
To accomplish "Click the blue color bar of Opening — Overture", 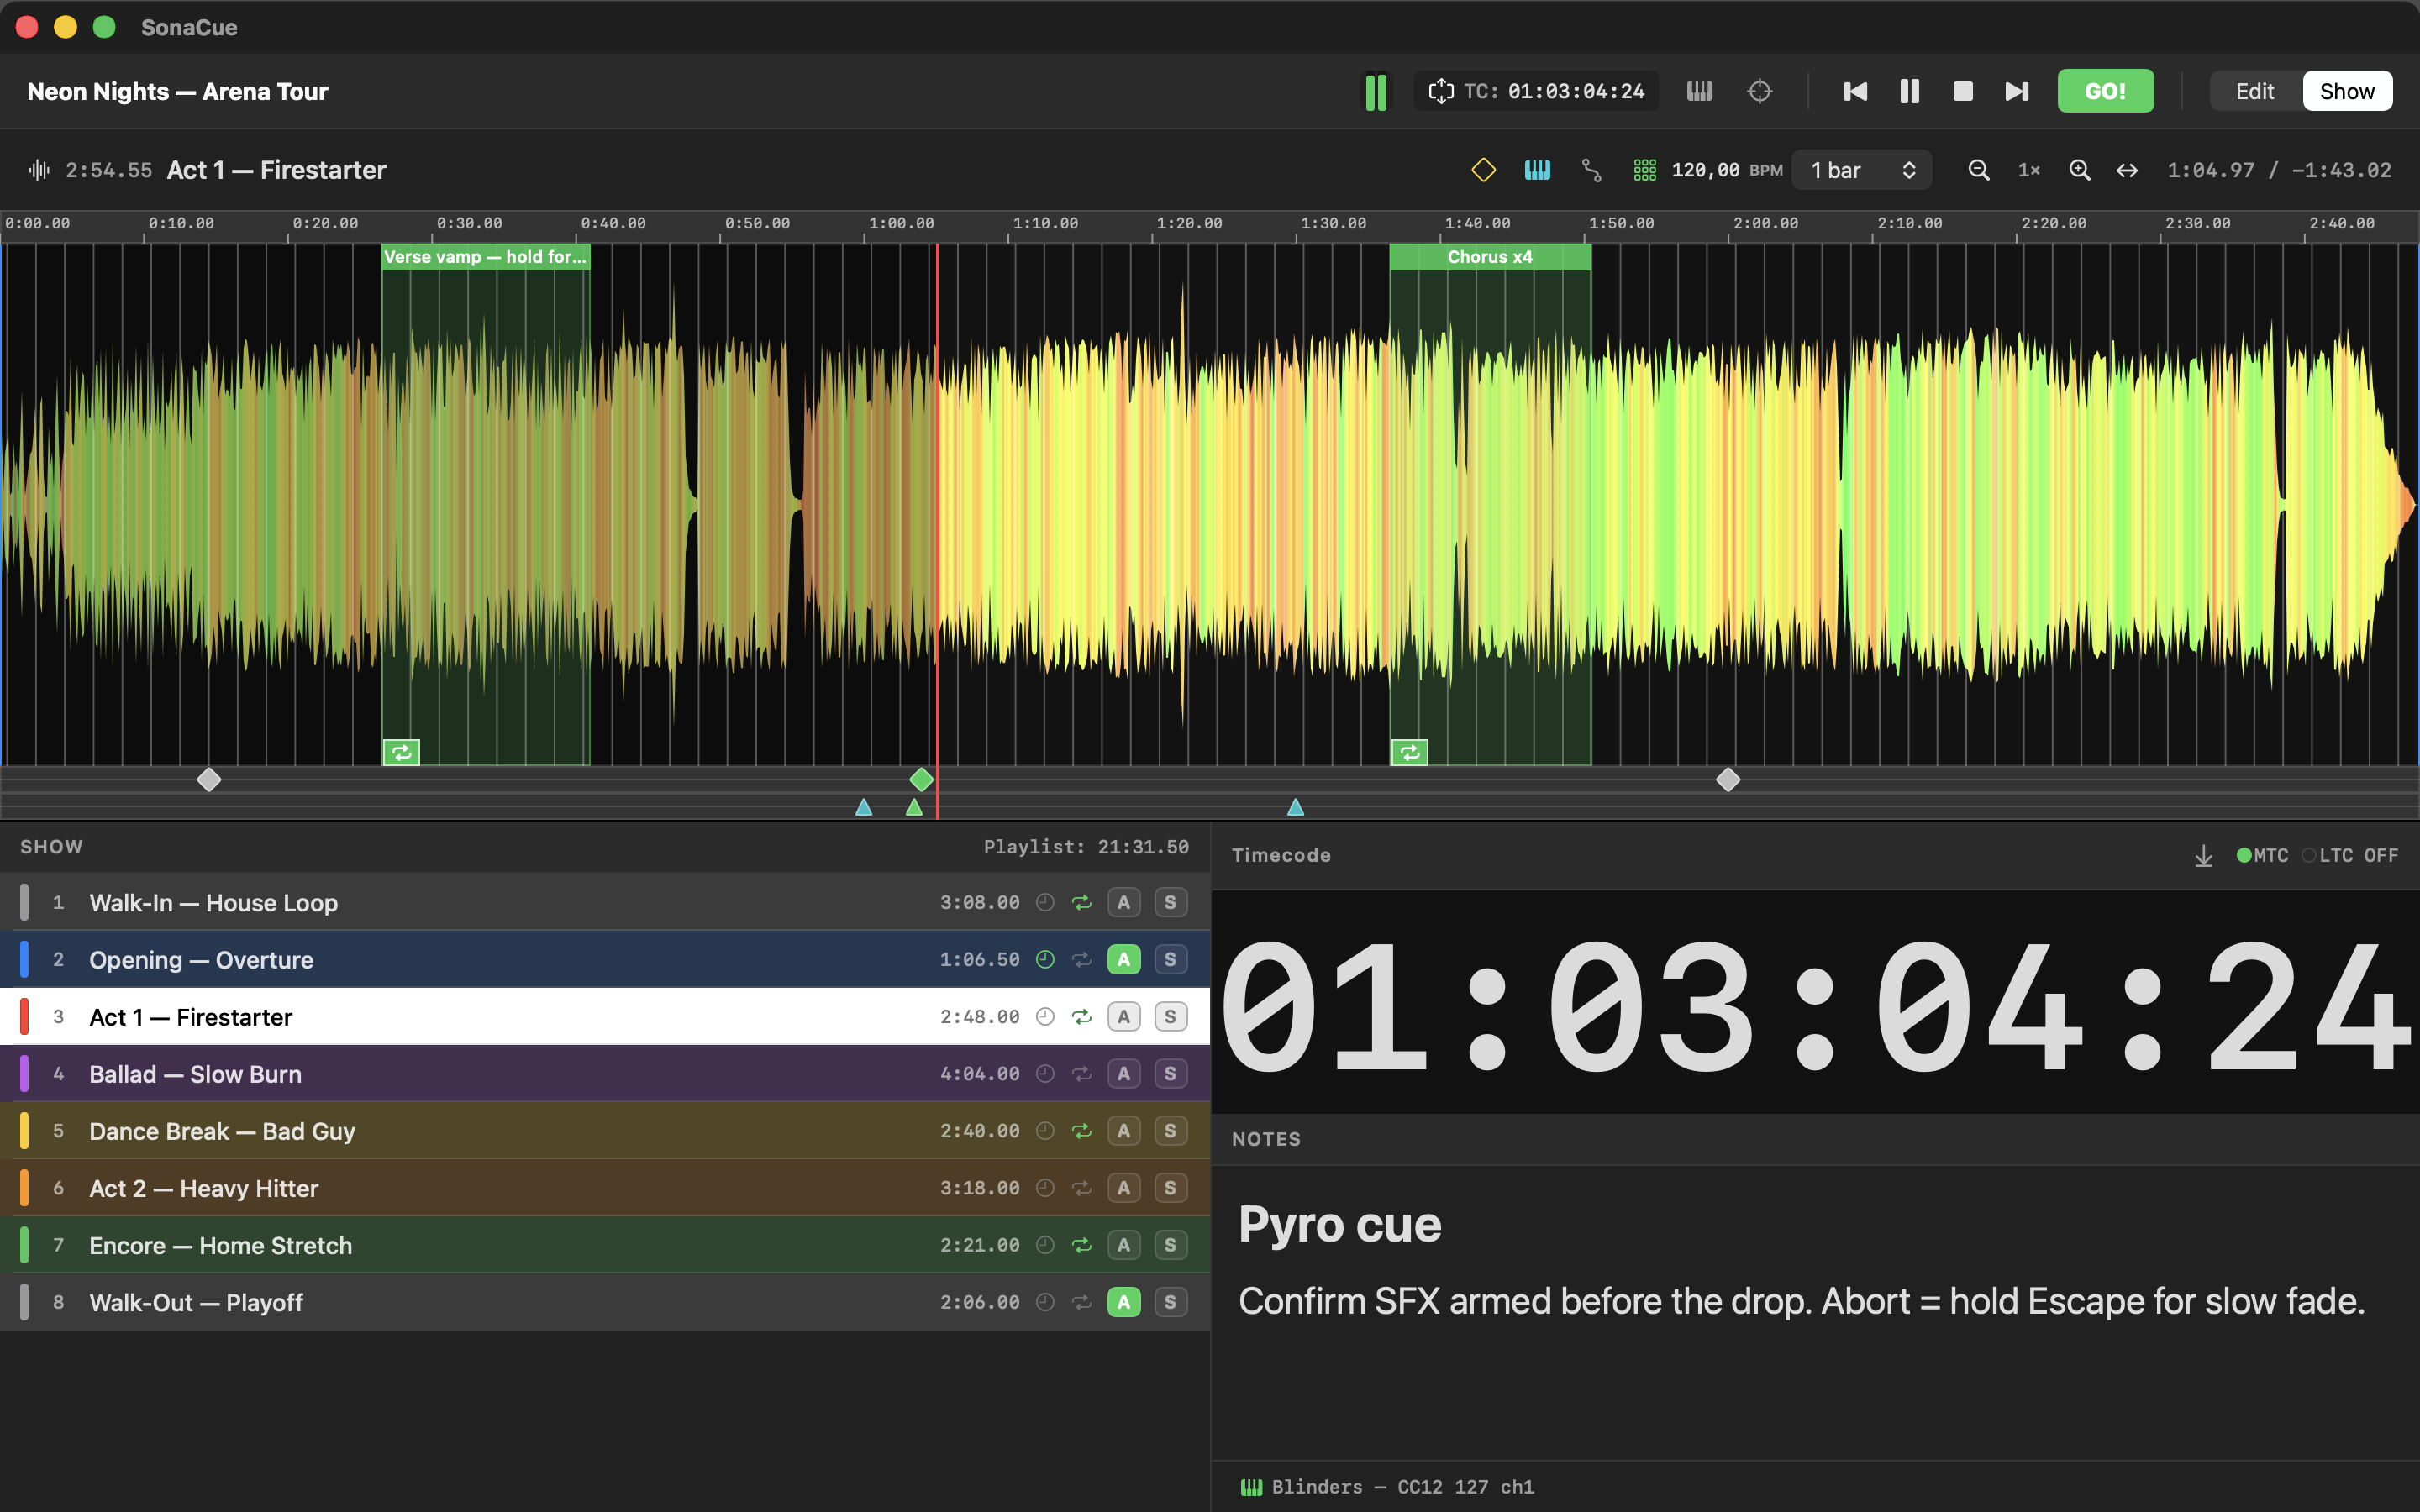I will [24, 959].
